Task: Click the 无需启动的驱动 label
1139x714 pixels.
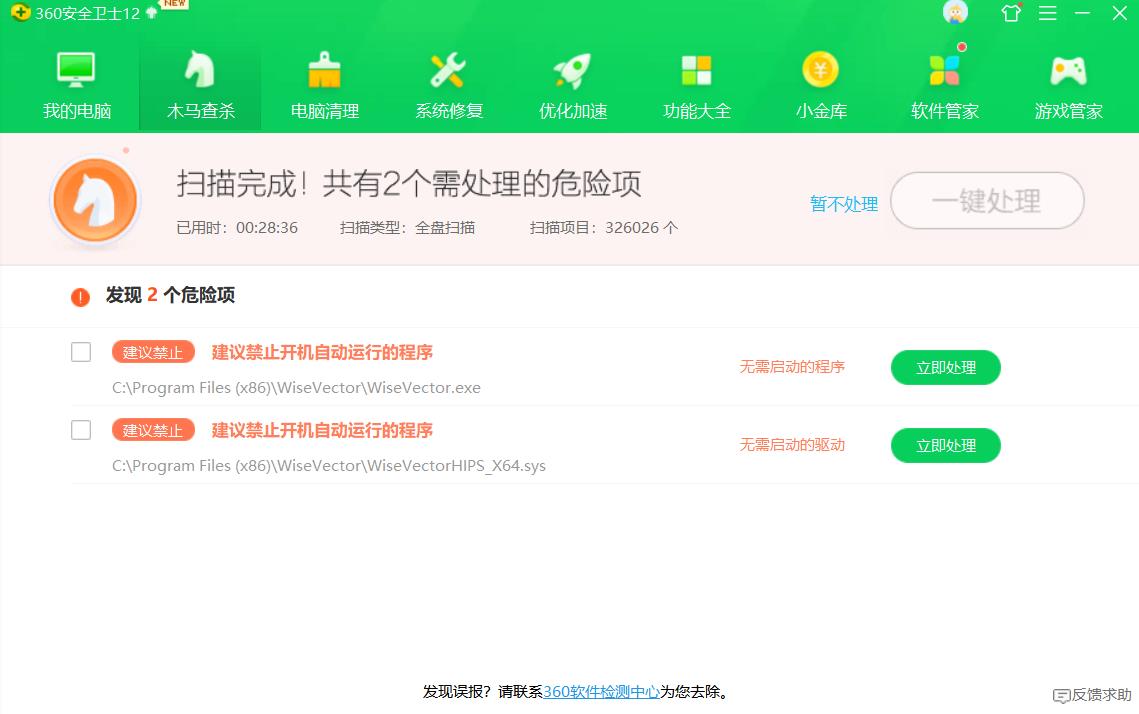Action: [792, 445]
